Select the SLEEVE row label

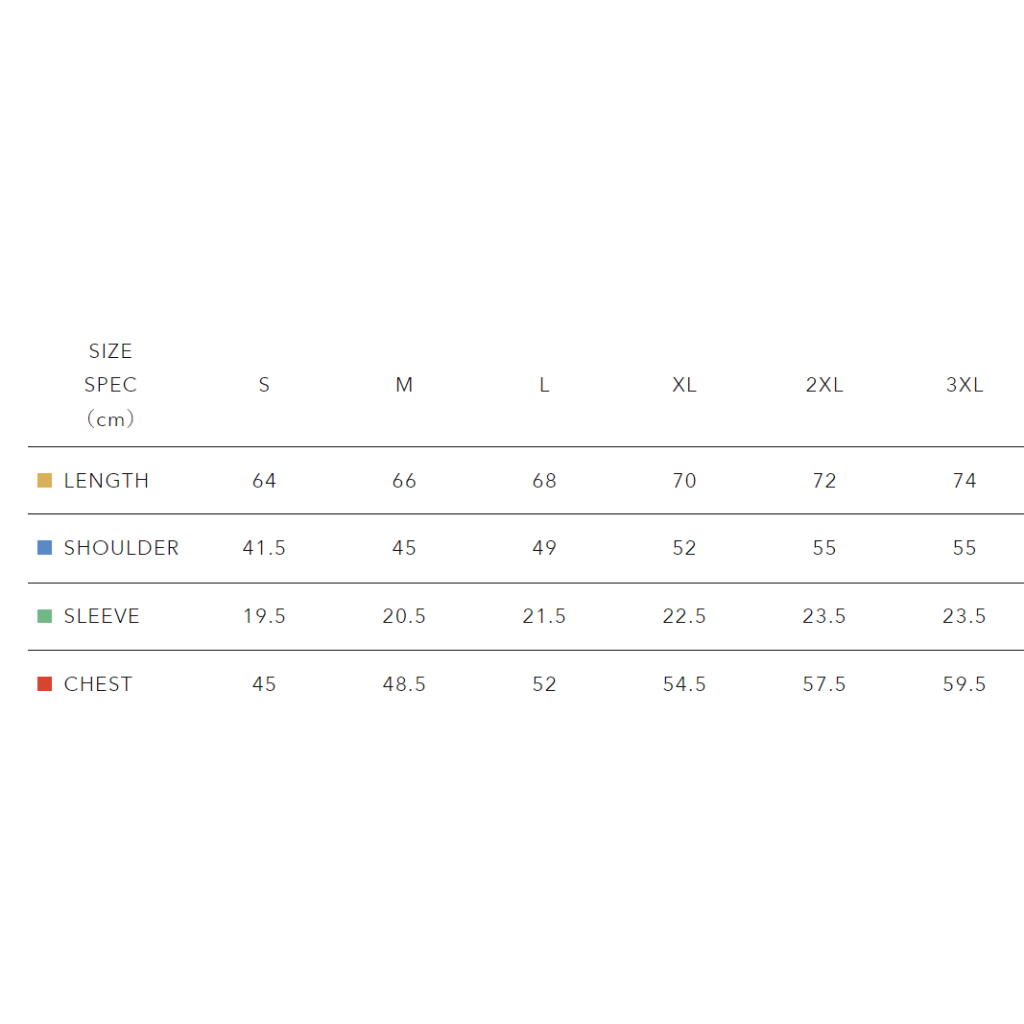coord(101,616)
